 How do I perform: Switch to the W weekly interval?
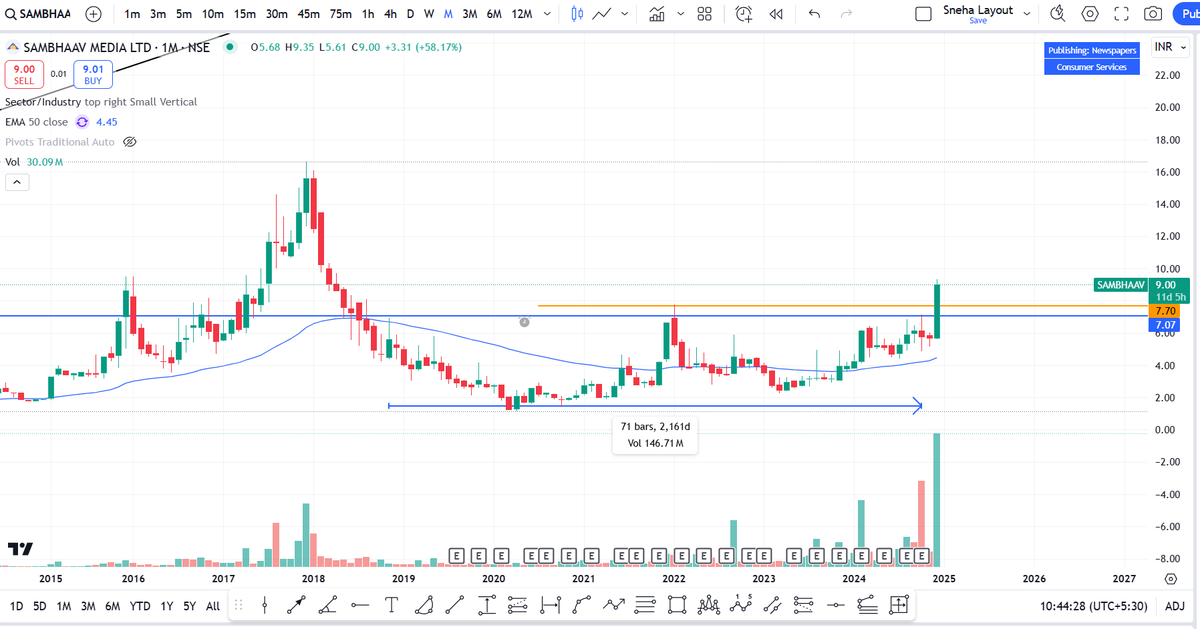429,14
